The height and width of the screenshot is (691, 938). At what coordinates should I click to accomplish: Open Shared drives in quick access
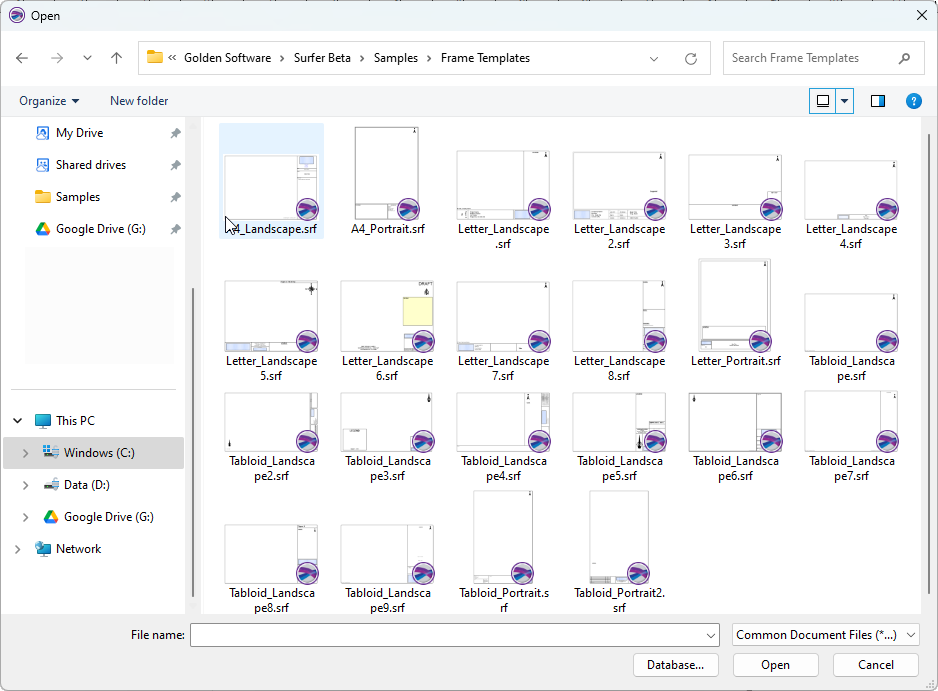coord(91,165)
